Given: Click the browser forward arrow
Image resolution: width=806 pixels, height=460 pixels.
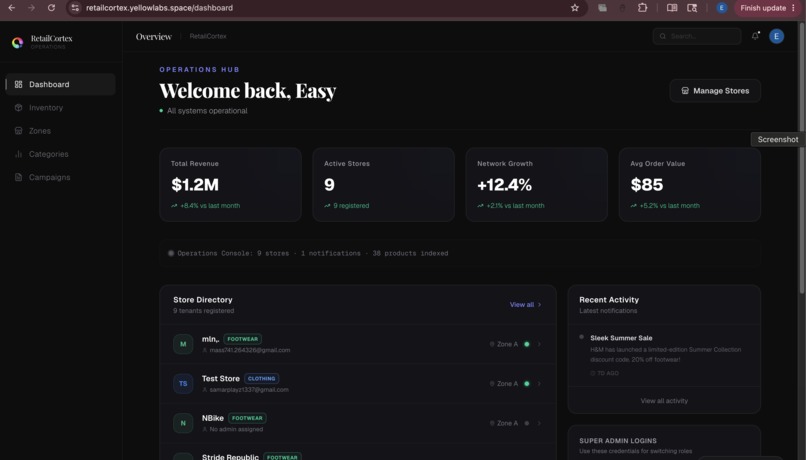Looking at the screenshot, I should 31,8.
